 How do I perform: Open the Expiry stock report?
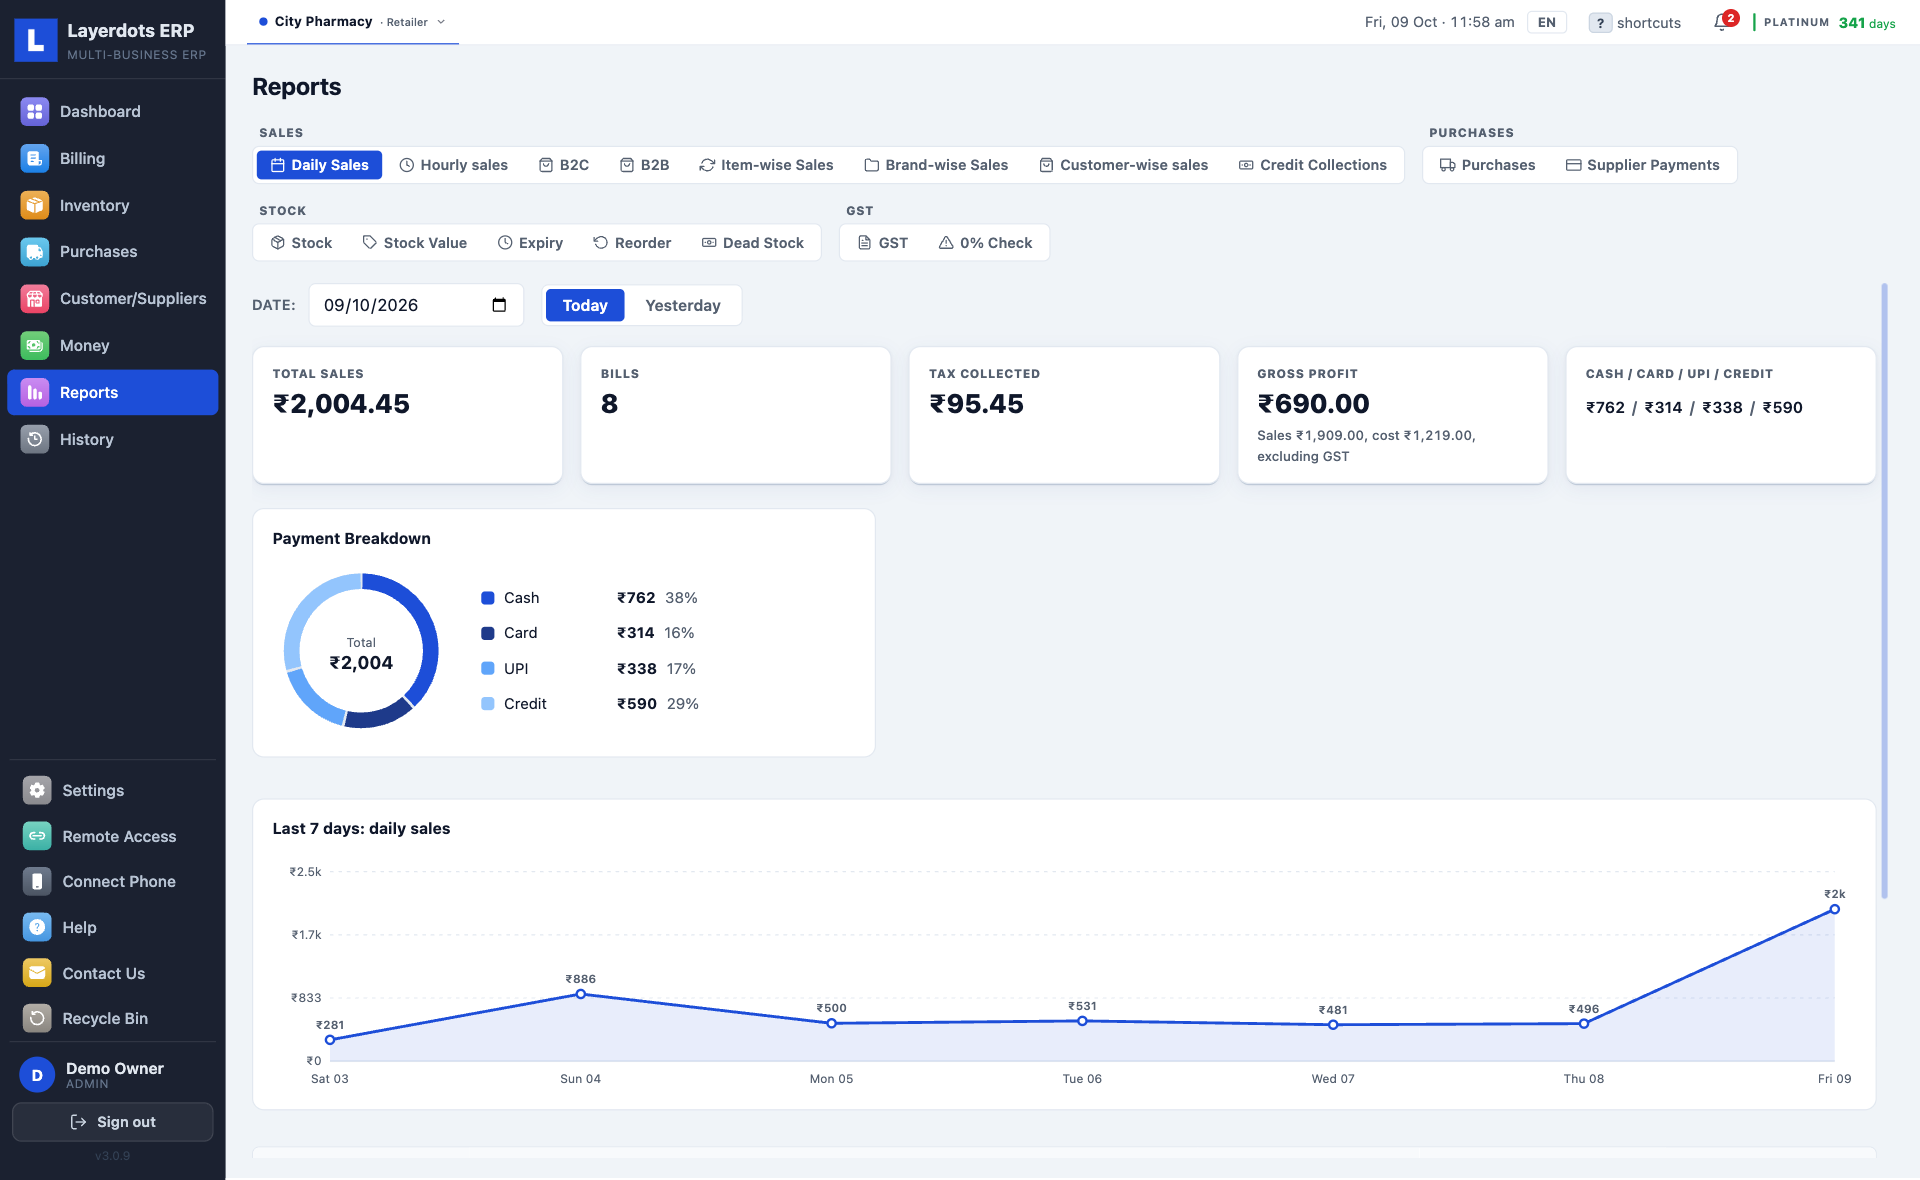pyautogui.click(x=530, y=243)
